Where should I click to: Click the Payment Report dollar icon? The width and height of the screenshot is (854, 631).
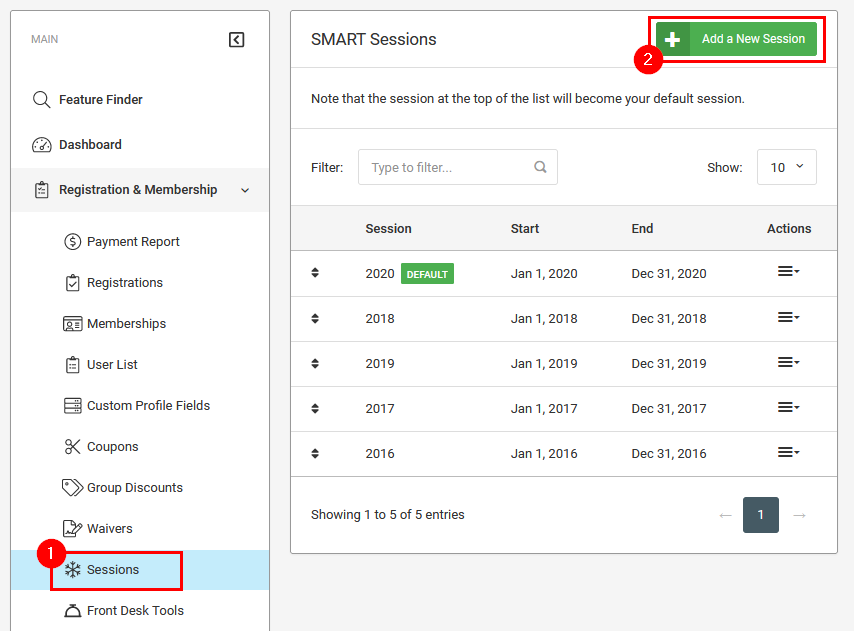point(72,241)
